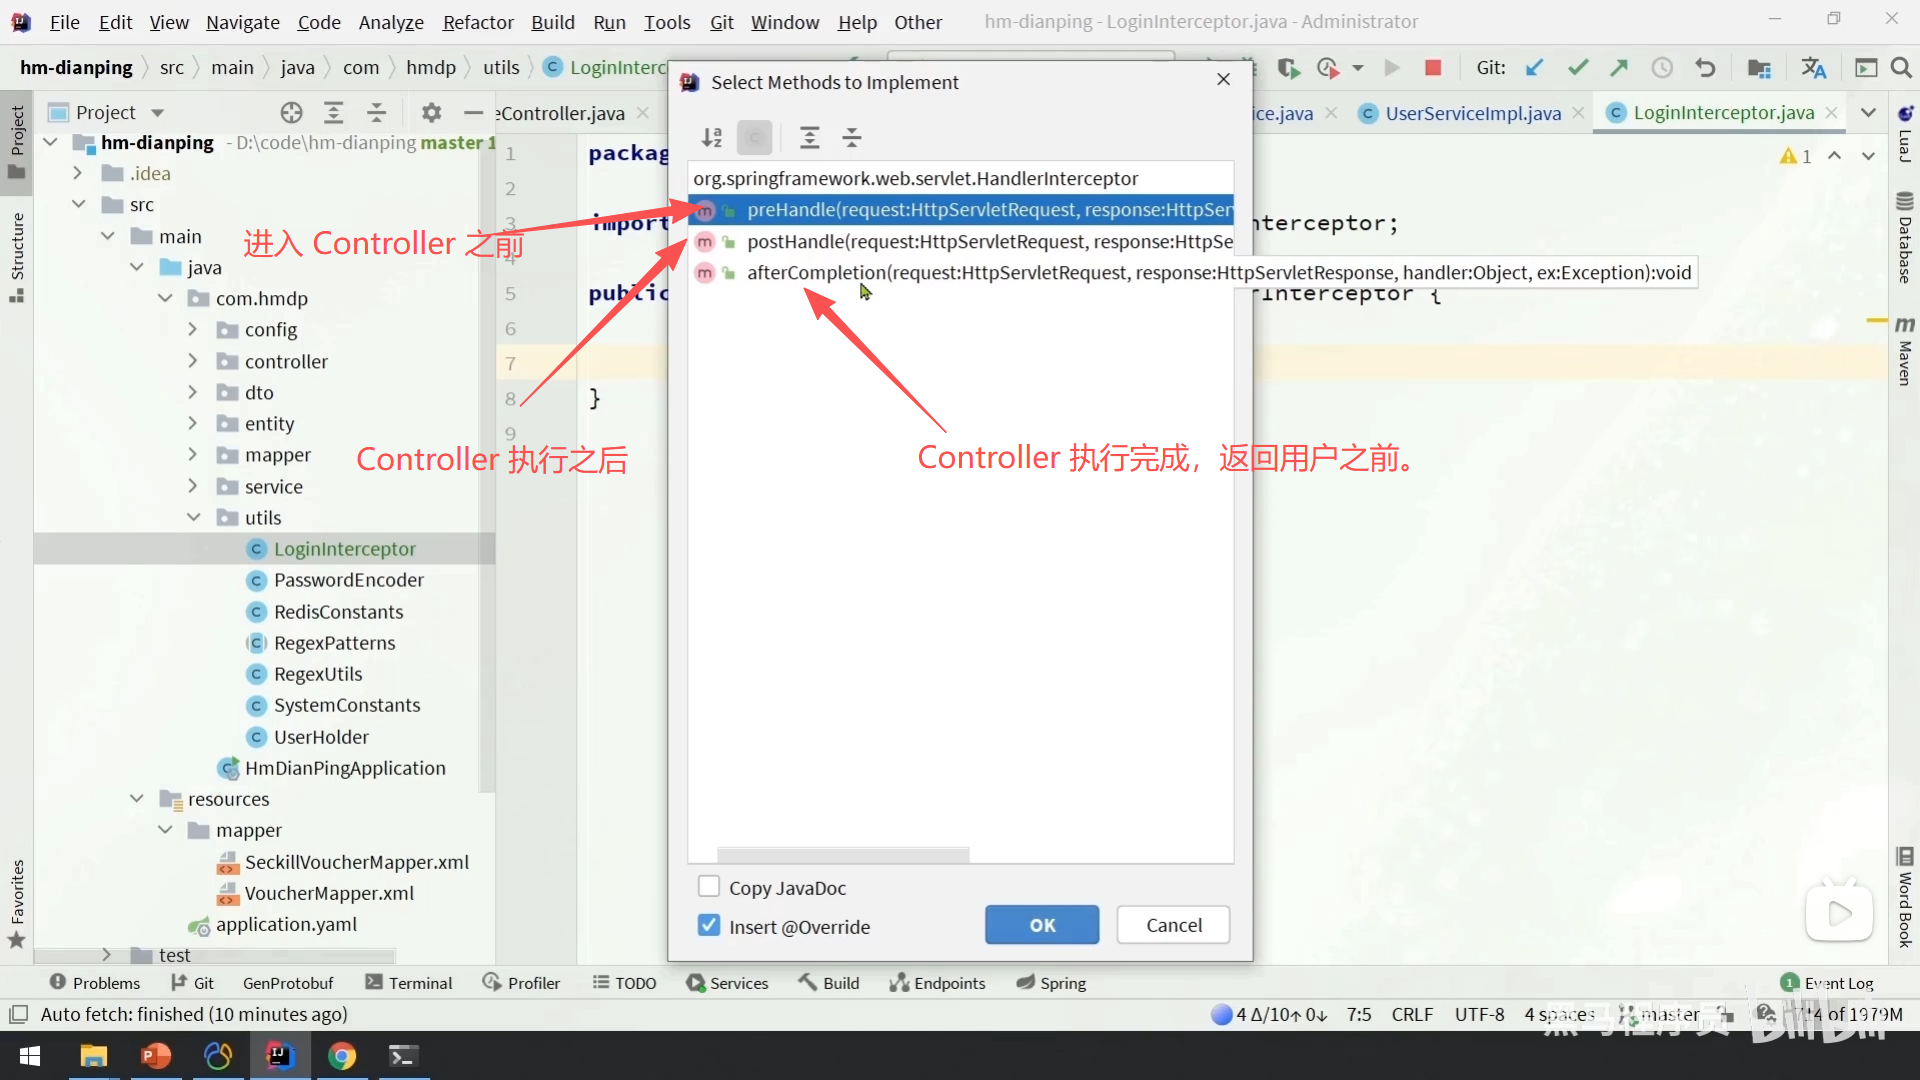Click collapse all icon in dialog toolbar
The height and width of the screenshot is (1080, 1920).
[x=851, y=137]
